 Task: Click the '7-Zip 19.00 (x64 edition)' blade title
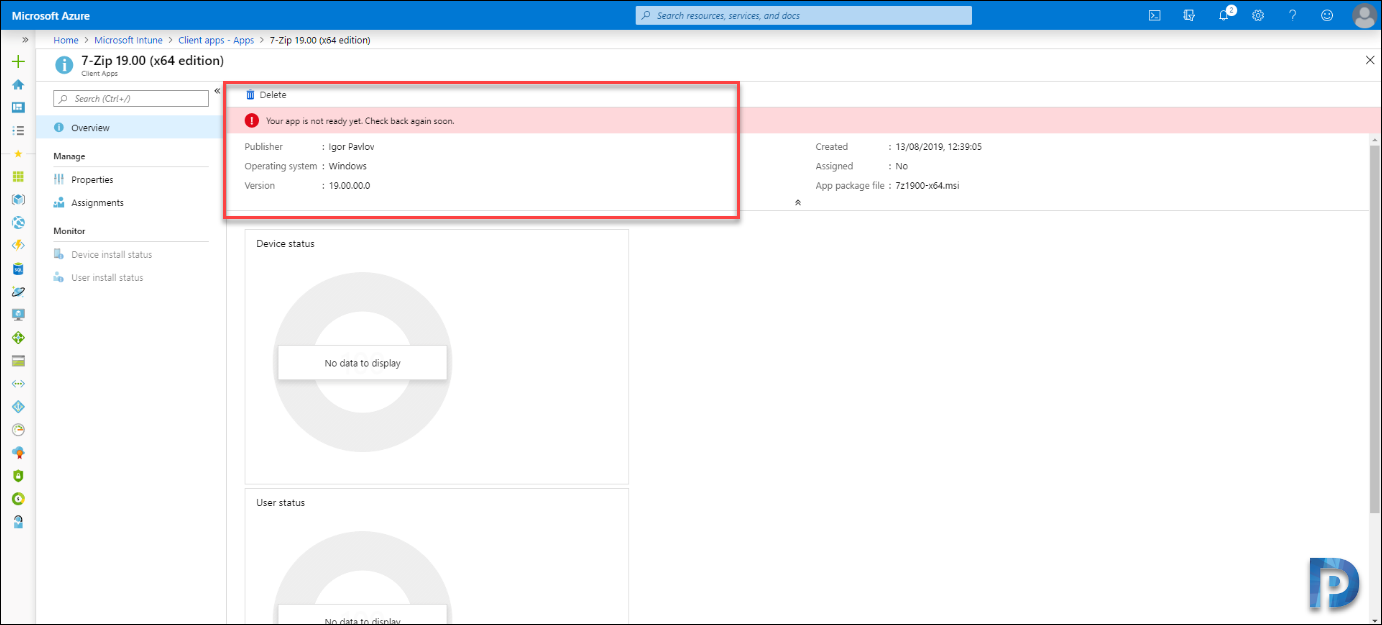(x=152, y=61)
